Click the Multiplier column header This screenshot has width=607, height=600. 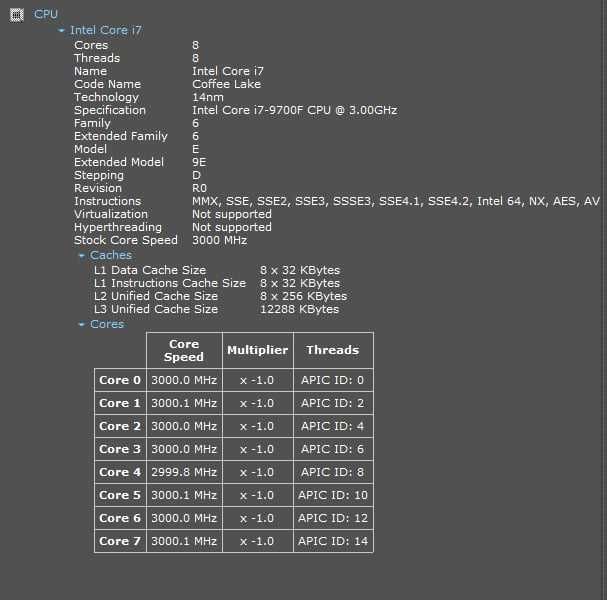click(257, 350)
